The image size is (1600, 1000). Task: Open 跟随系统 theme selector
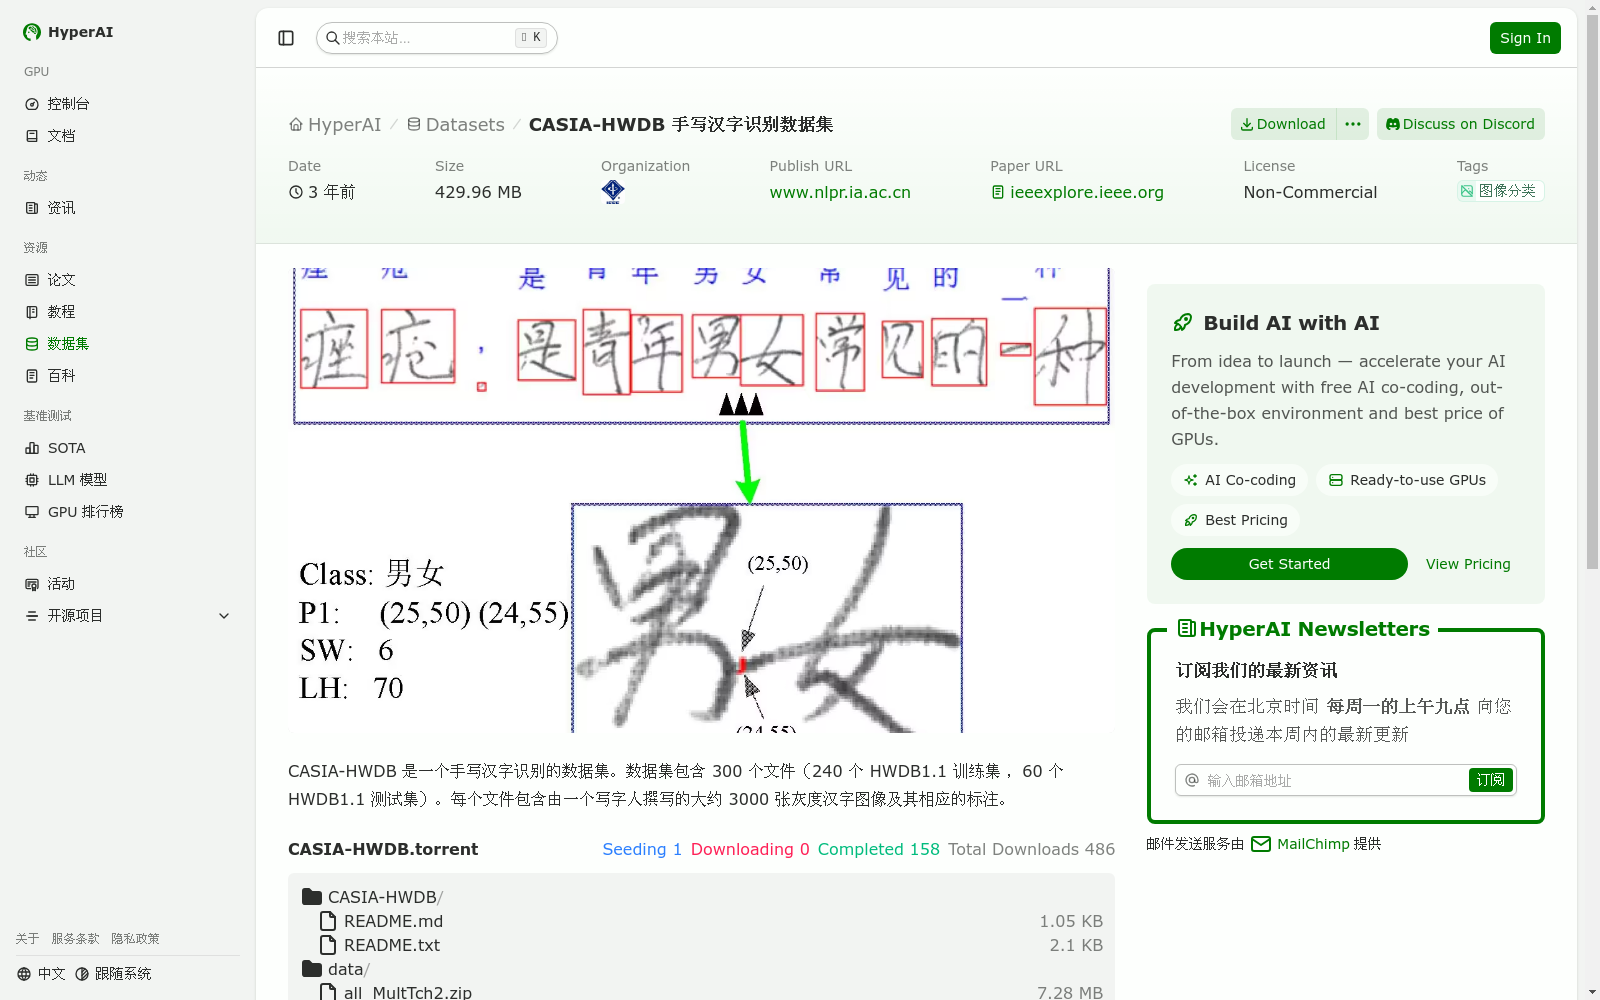113,974
